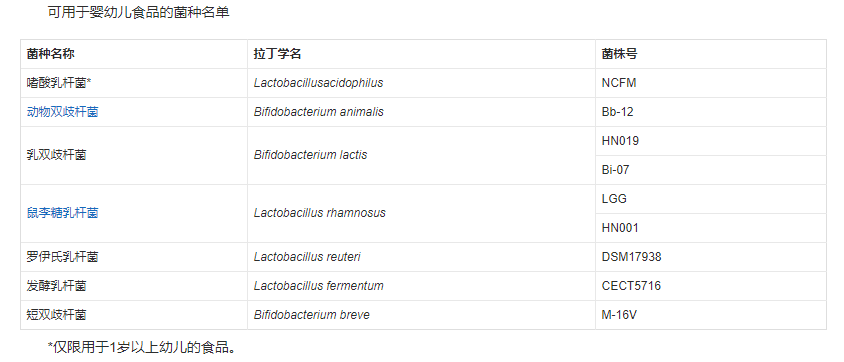The width and height of the screenshot is (844, 362).
Task: Click the HN019 strain cell
Action: (711, 141)
